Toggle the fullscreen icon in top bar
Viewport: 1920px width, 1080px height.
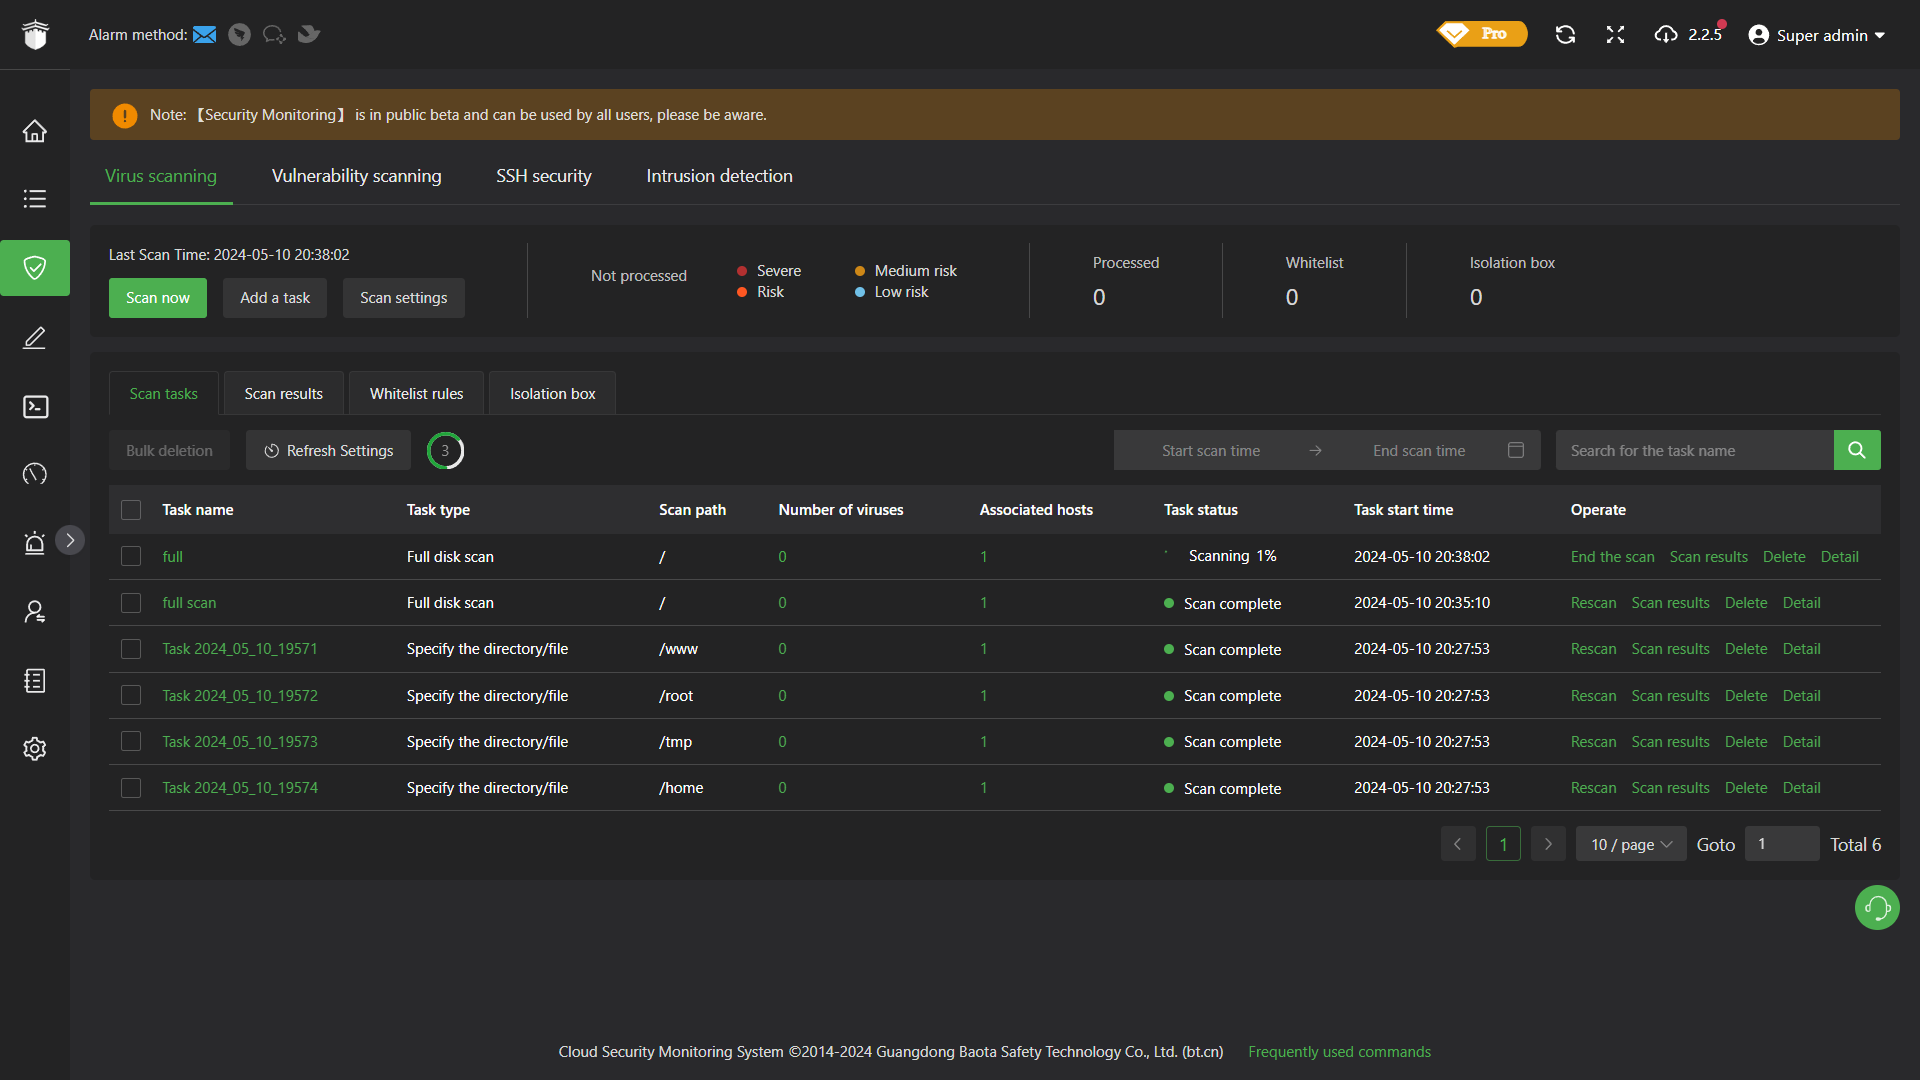click(x=1615, y=35)
